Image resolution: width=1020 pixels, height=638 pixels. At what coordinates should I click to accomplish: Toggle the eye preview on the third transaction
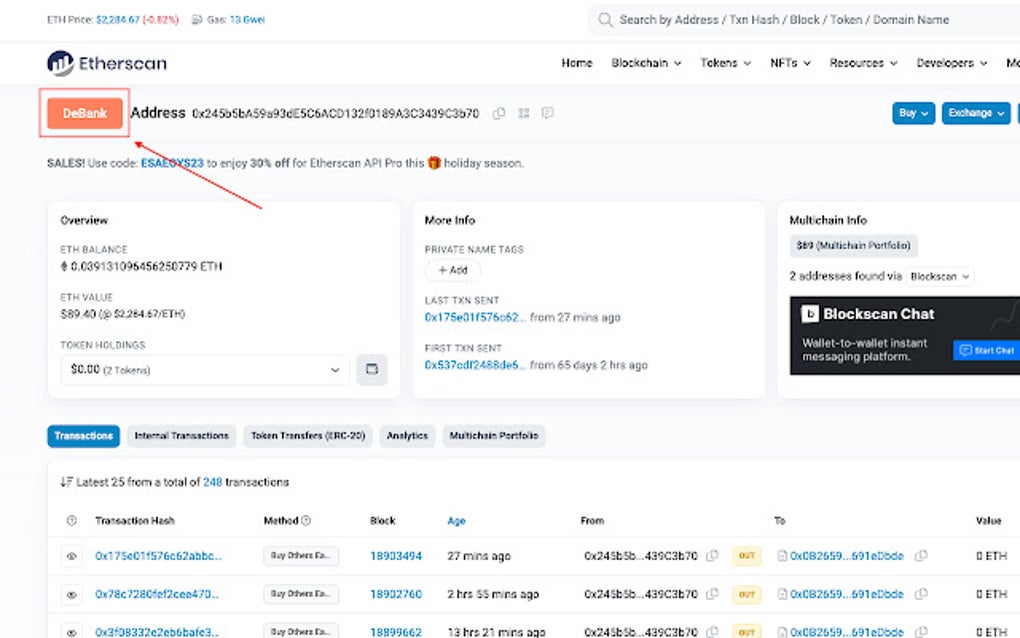(71, 631)
